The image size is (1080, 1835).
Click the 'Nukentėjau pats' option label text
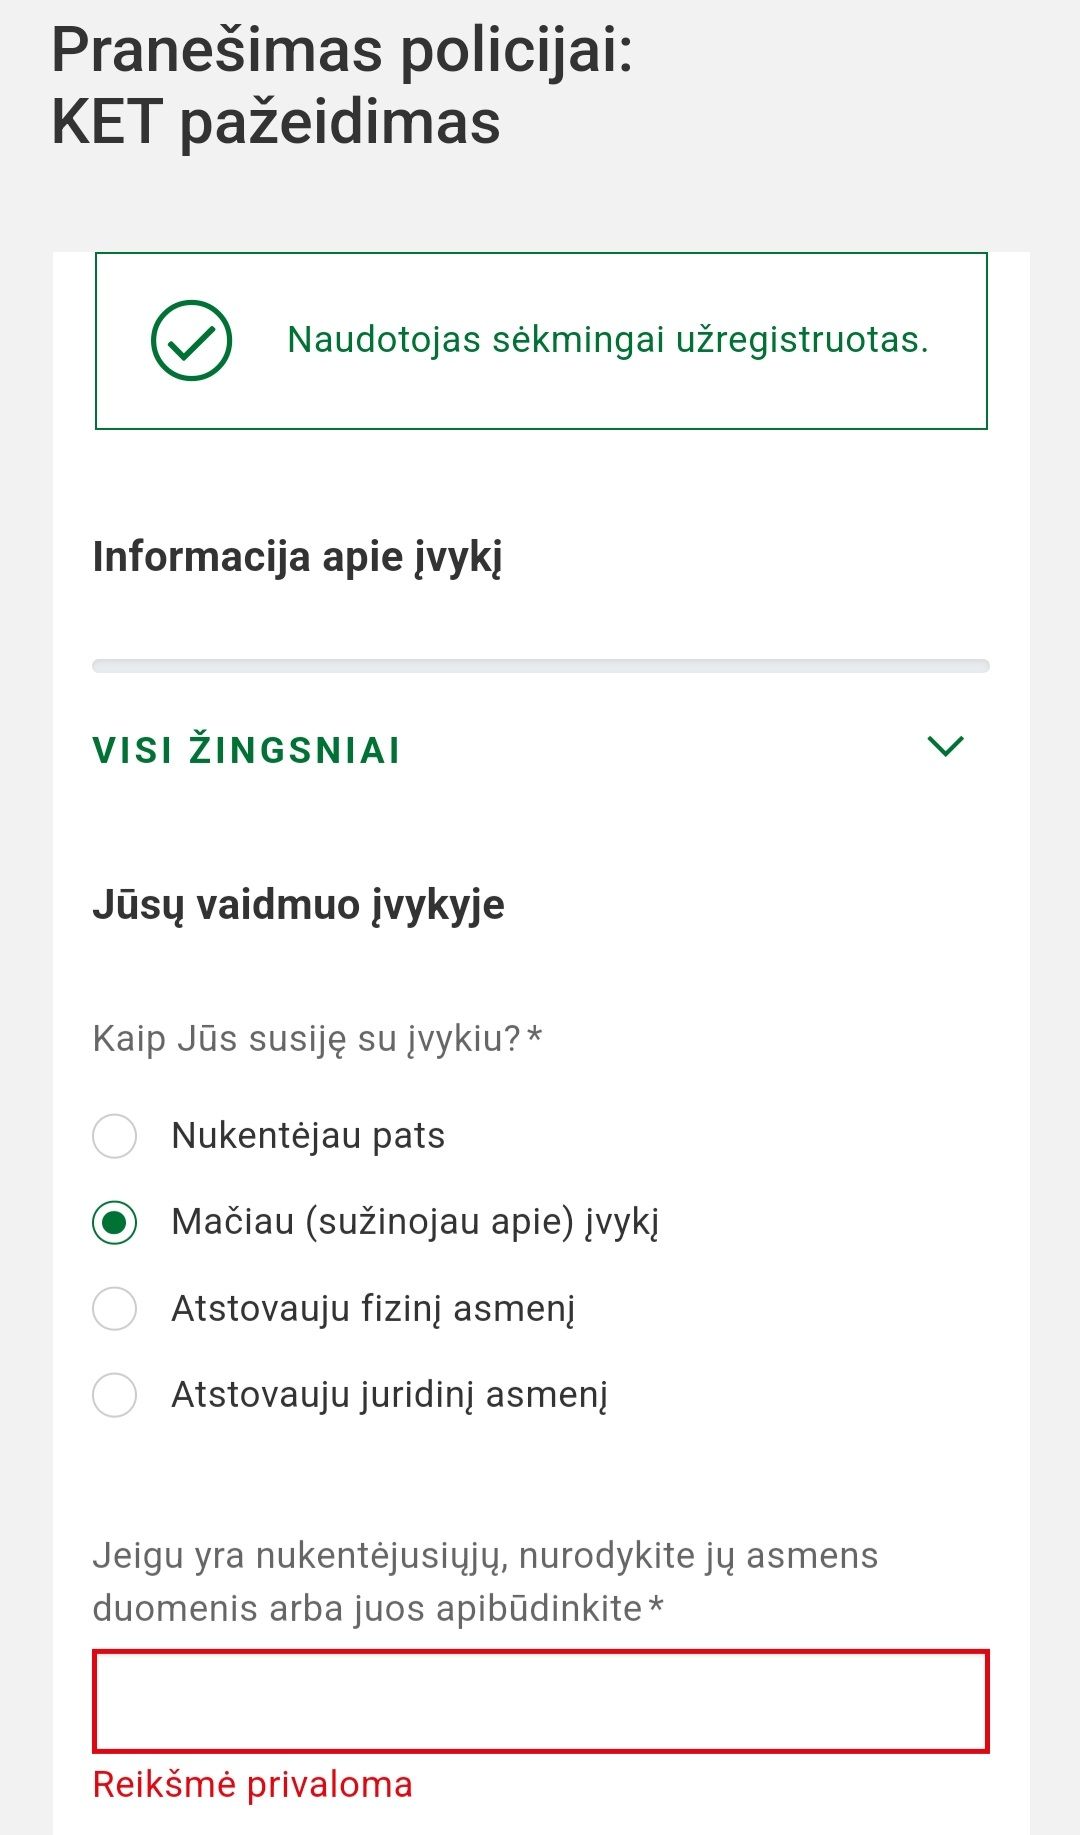click(308, 1136)
